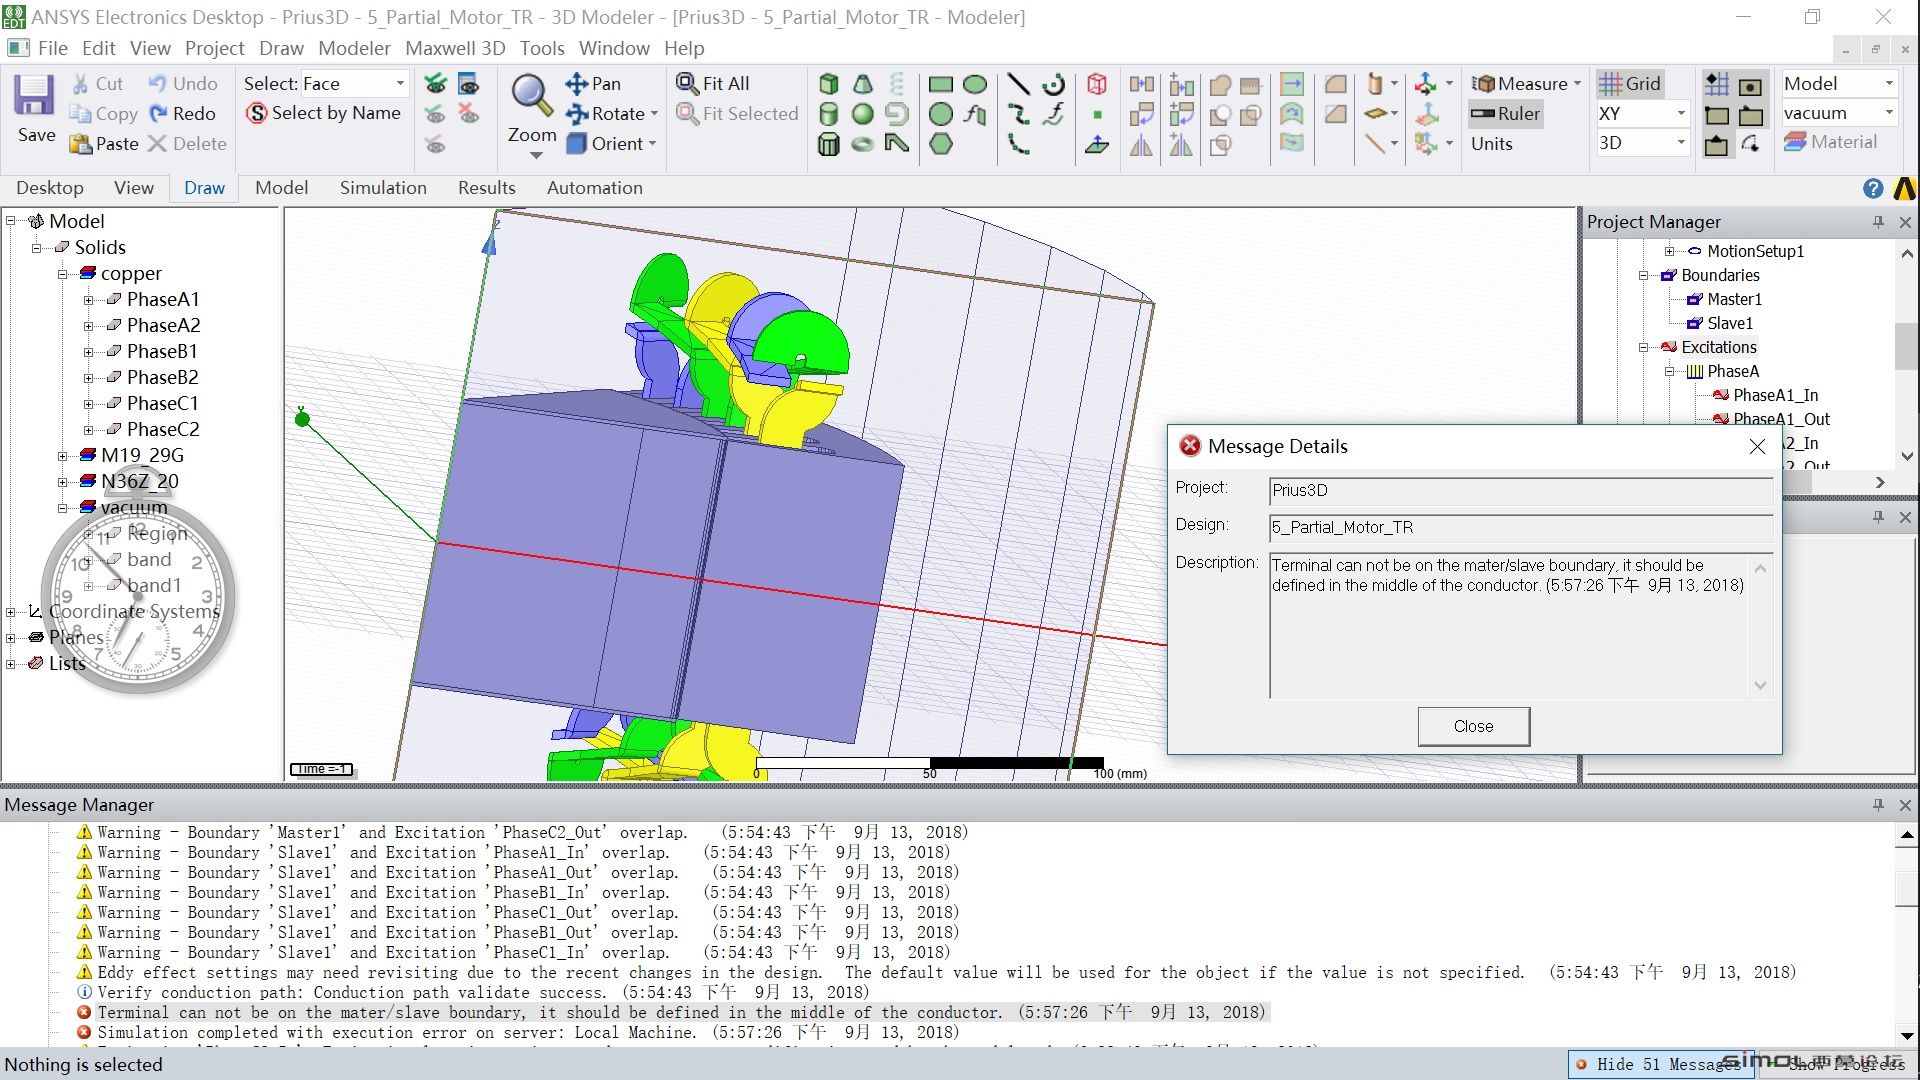Click the Project Manager horizontal scroll right arrow
The height and width of the screenshot is (1080, 1920).
tap(1881, 482)
